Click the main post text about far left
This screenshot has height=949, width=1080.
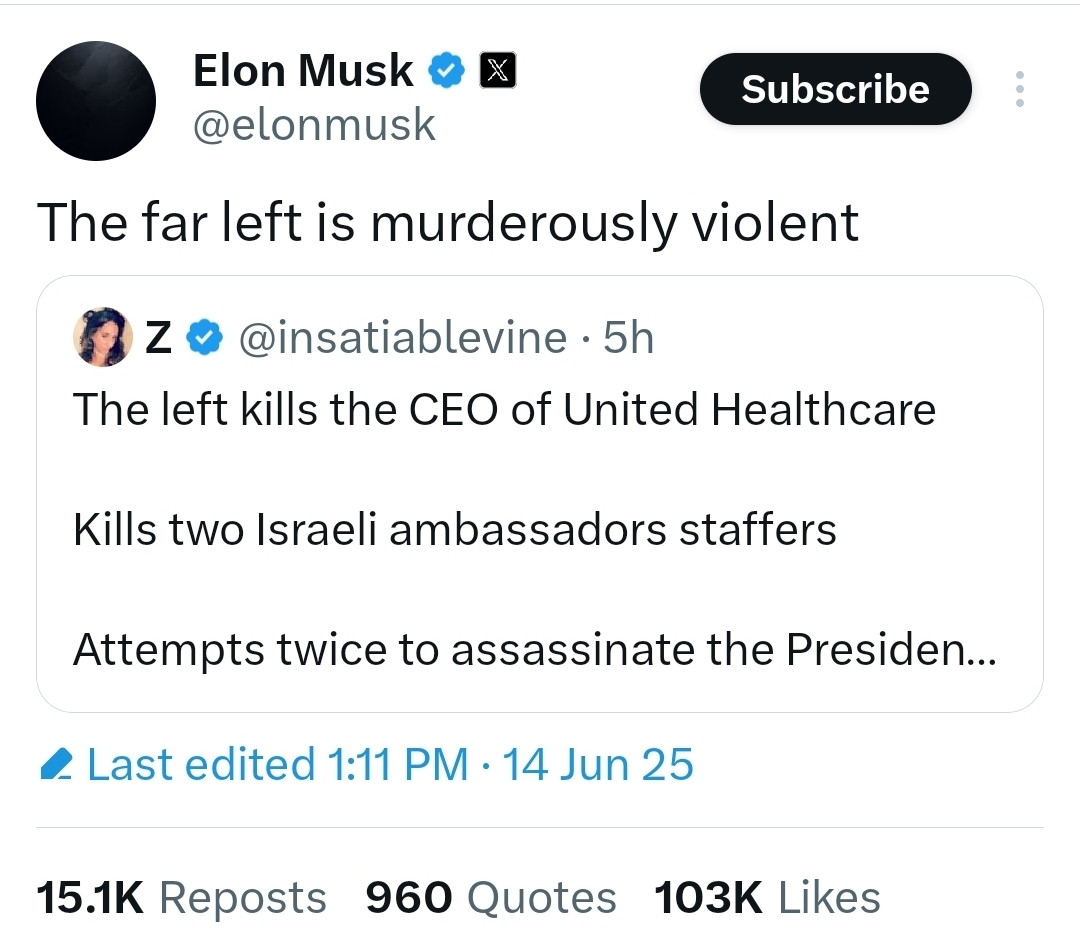447,222
